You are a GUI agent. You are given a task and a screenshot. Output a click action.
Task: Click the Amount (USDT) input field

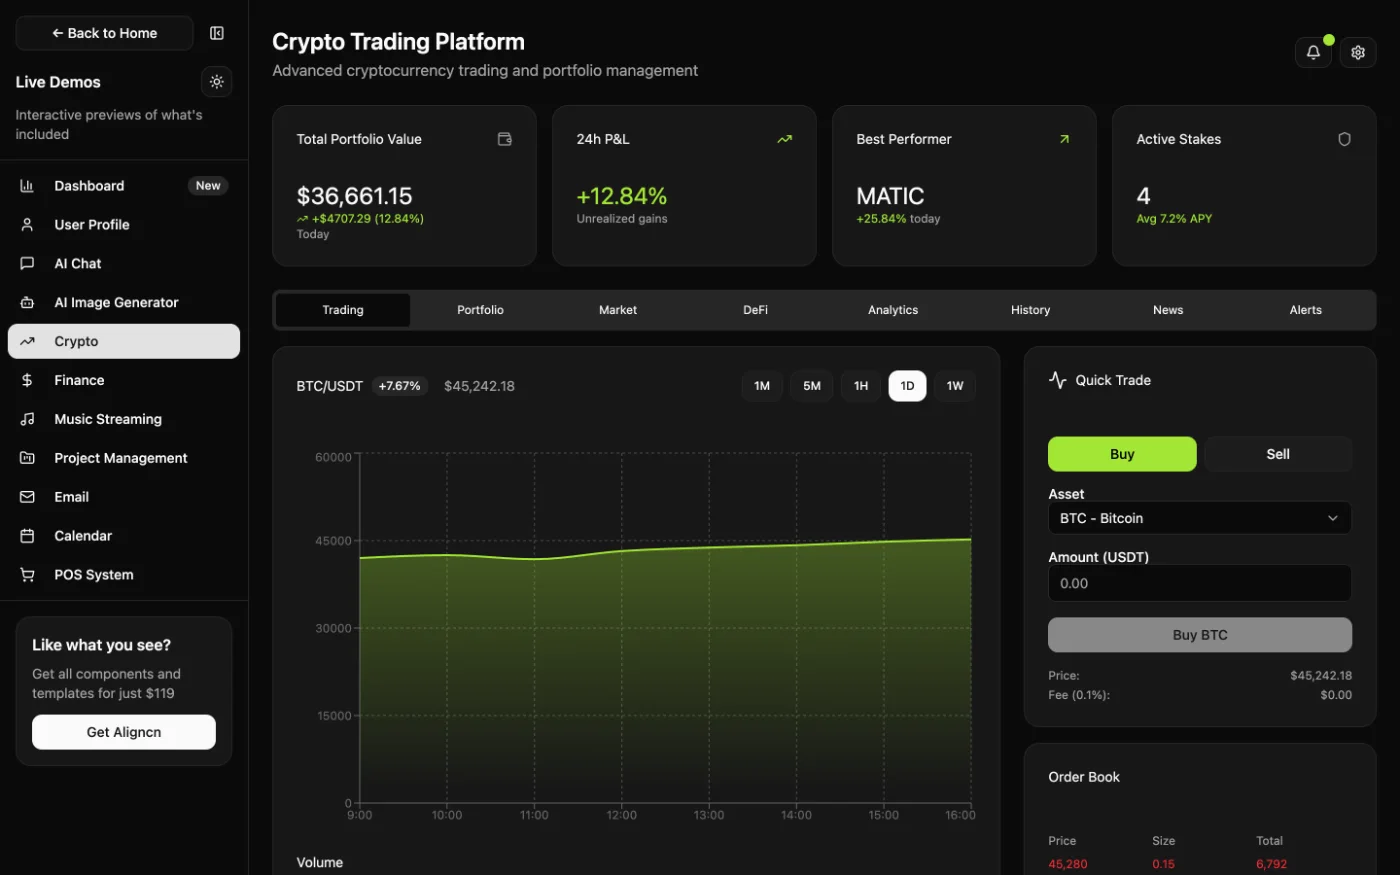click(x=1200, y=583)
